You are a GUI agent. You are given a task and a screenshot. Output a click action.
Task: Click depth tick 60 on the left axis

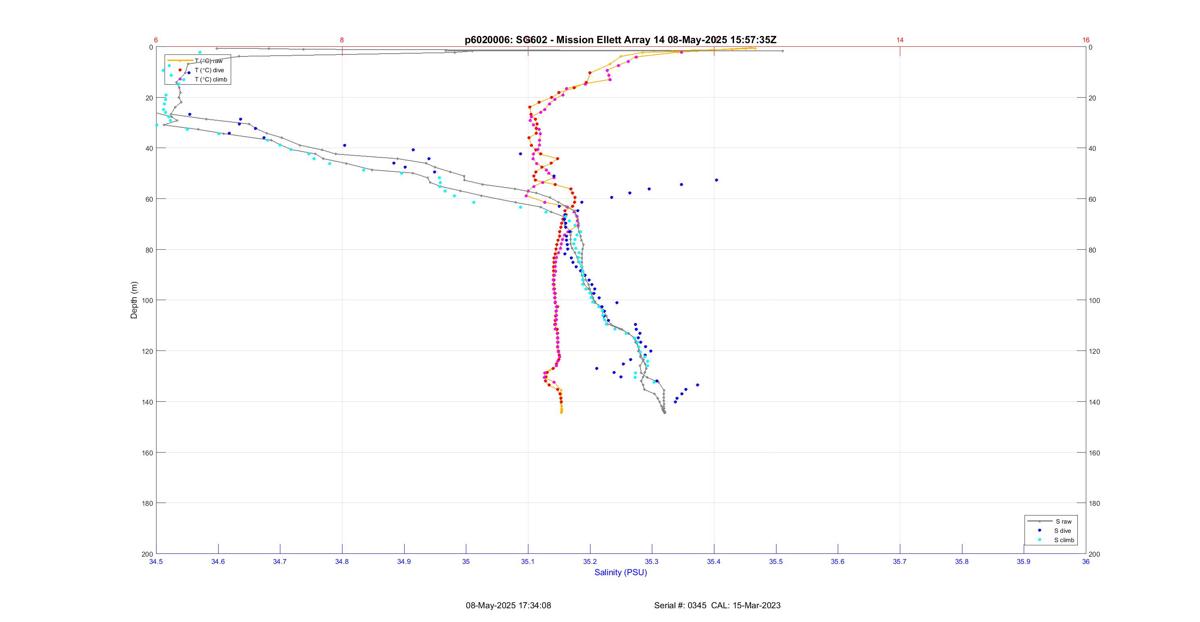148,199
